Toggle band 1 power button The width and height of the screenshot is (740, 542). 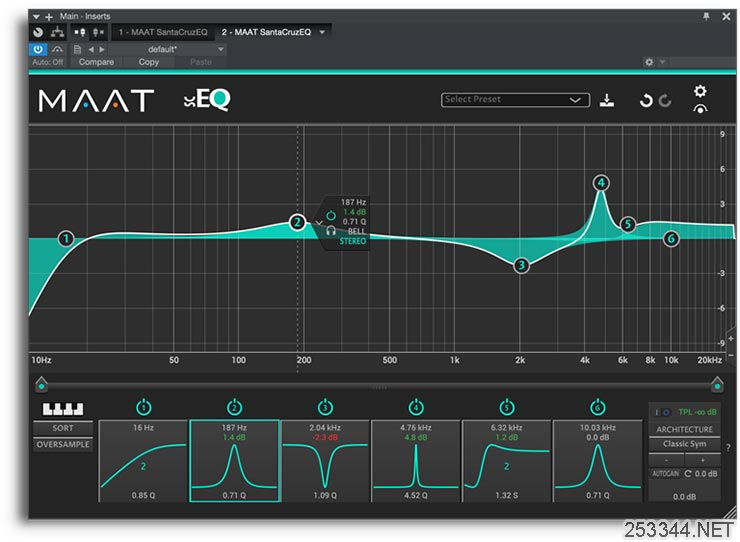point(143,407)
